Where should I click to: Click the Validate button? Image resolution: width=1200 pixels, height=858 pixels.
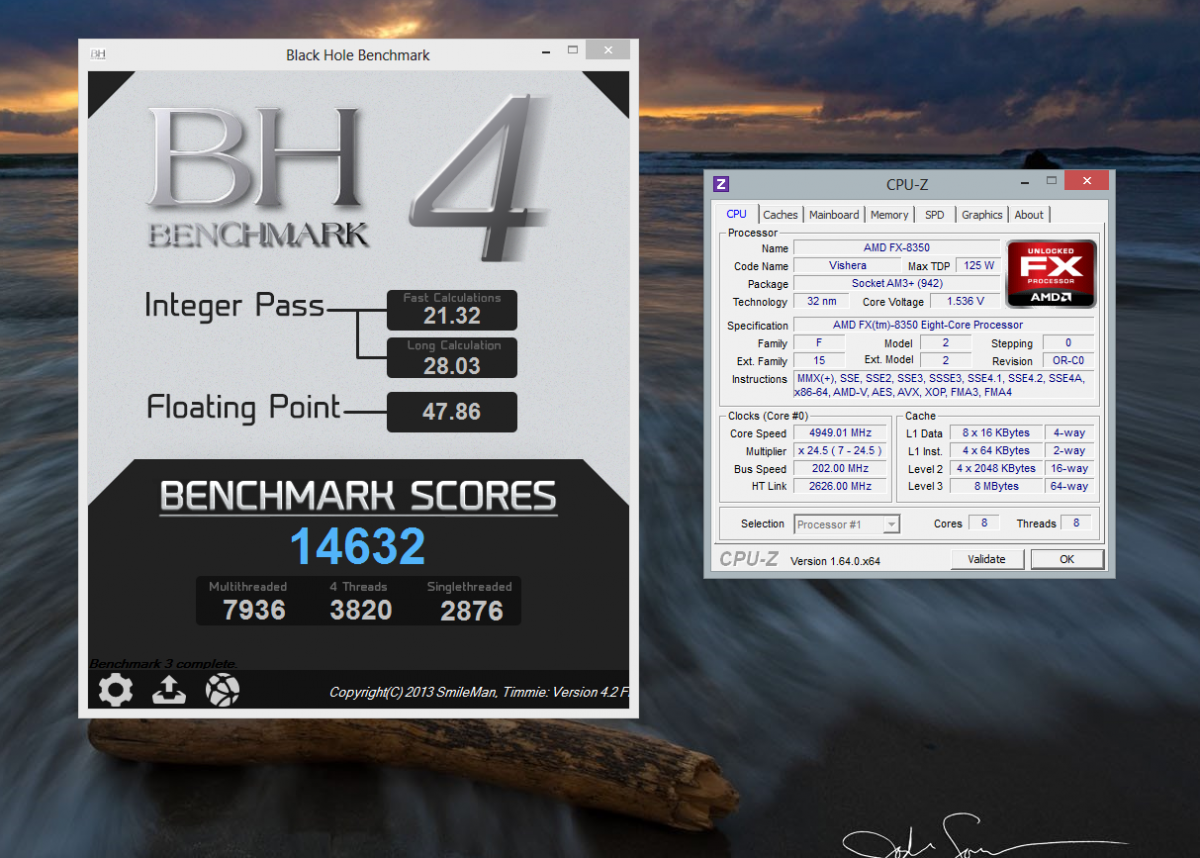[987, 559]
